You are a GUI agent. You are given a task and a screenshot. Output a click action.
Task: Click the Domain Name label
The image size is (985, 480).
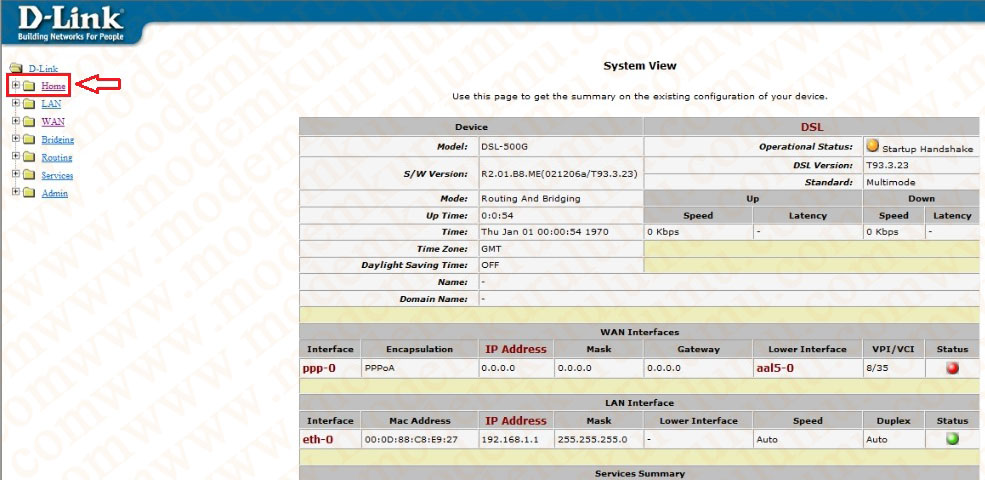point(433,299)
